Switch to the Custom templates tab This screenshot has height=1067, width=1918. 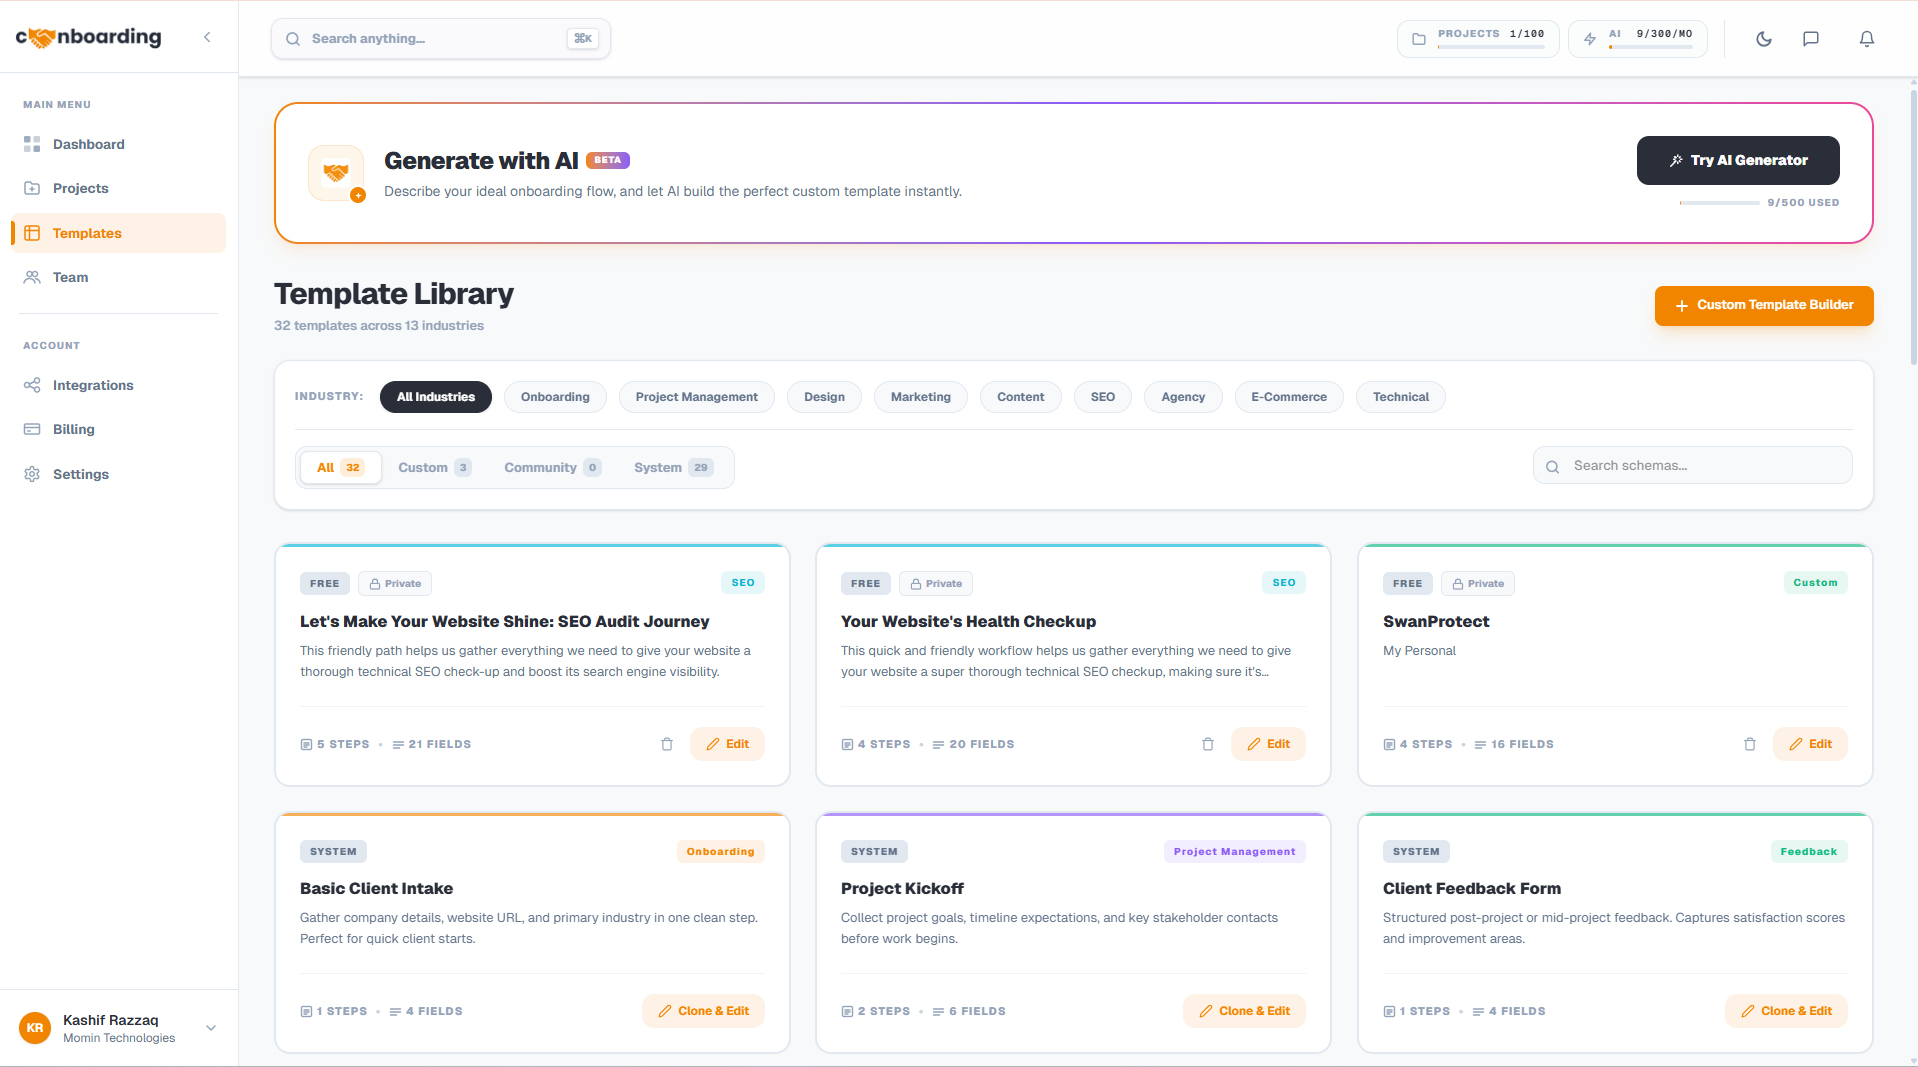pyautogui.click(x=433, y=467)
